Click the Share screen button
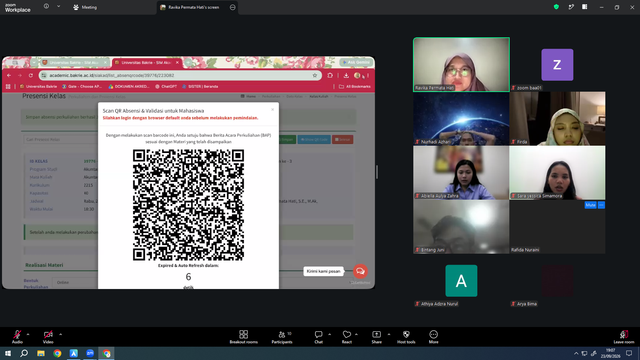640x360 pixels. (x=376, y=337)
